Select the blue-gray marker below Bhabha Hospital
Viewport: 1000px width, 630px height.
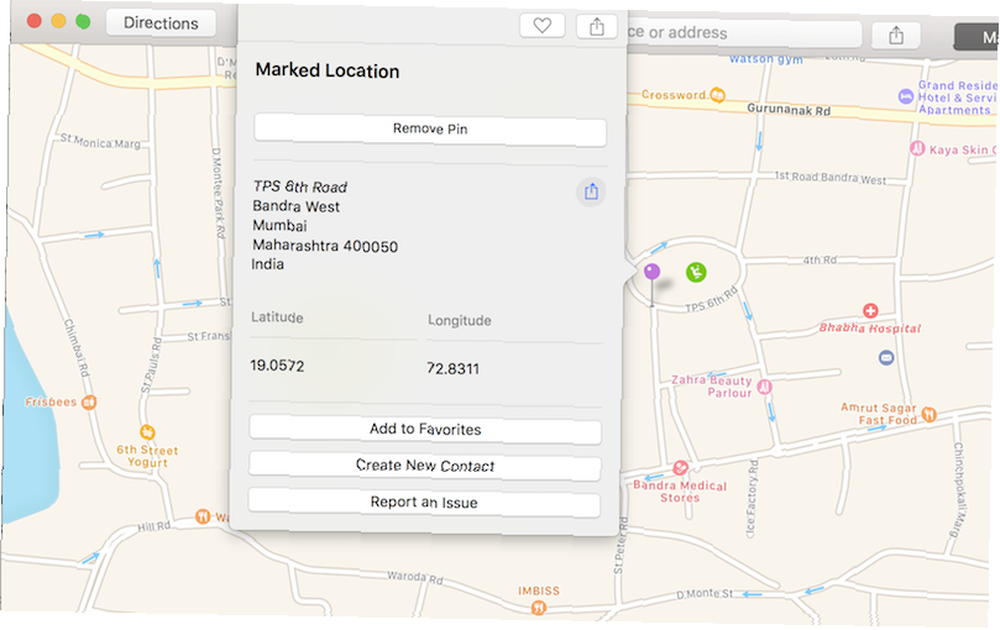pos(886,358)
